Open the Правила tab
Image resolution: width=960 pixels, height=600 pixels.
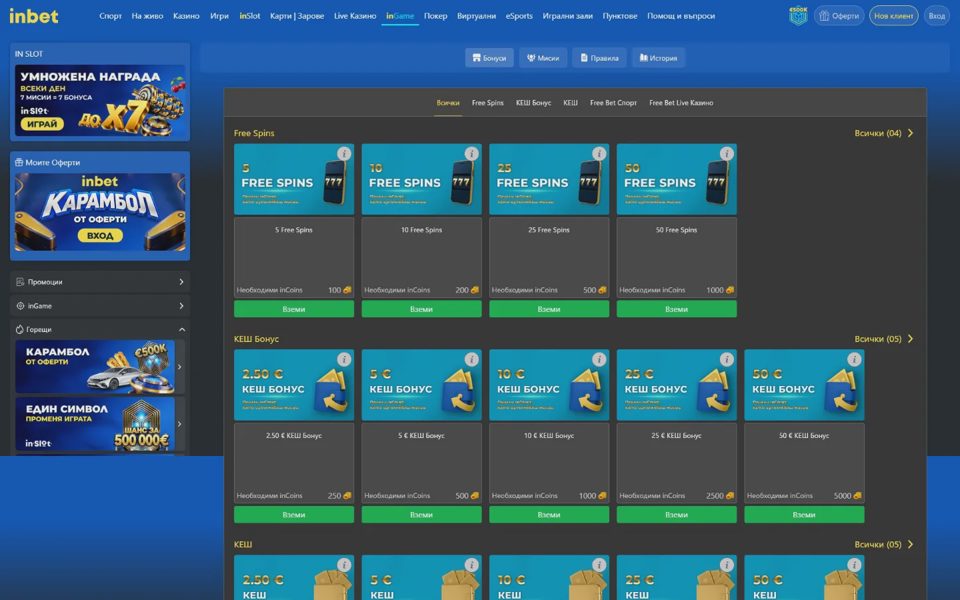pyautogui.click(x=599, y=58)
